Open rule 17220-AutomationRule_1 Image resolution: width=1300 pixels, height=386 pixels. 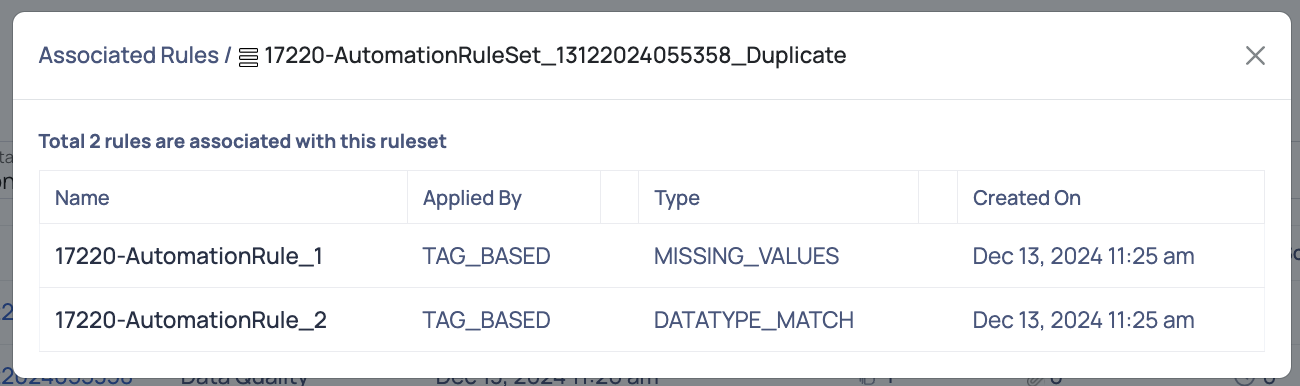(x=189, y=256)
